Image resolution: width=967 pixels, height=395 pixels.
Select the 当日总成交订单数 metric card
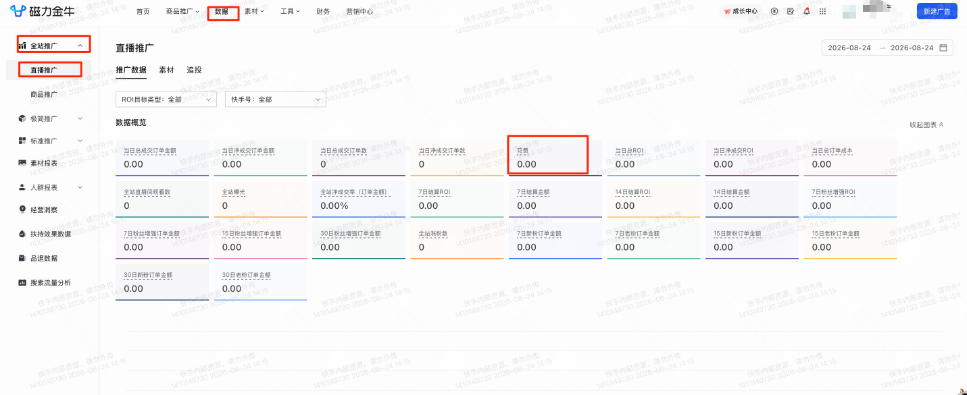point(359,157)
